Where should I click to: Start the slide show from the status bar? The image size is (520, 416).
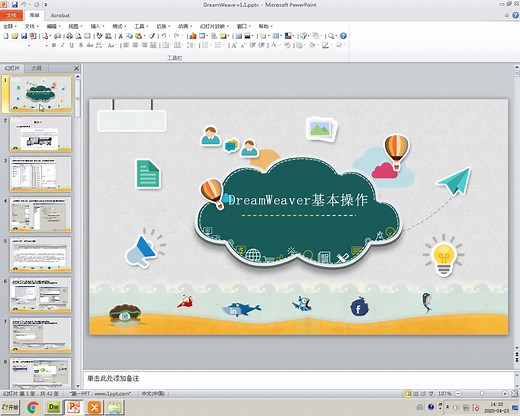click(431, 394)
